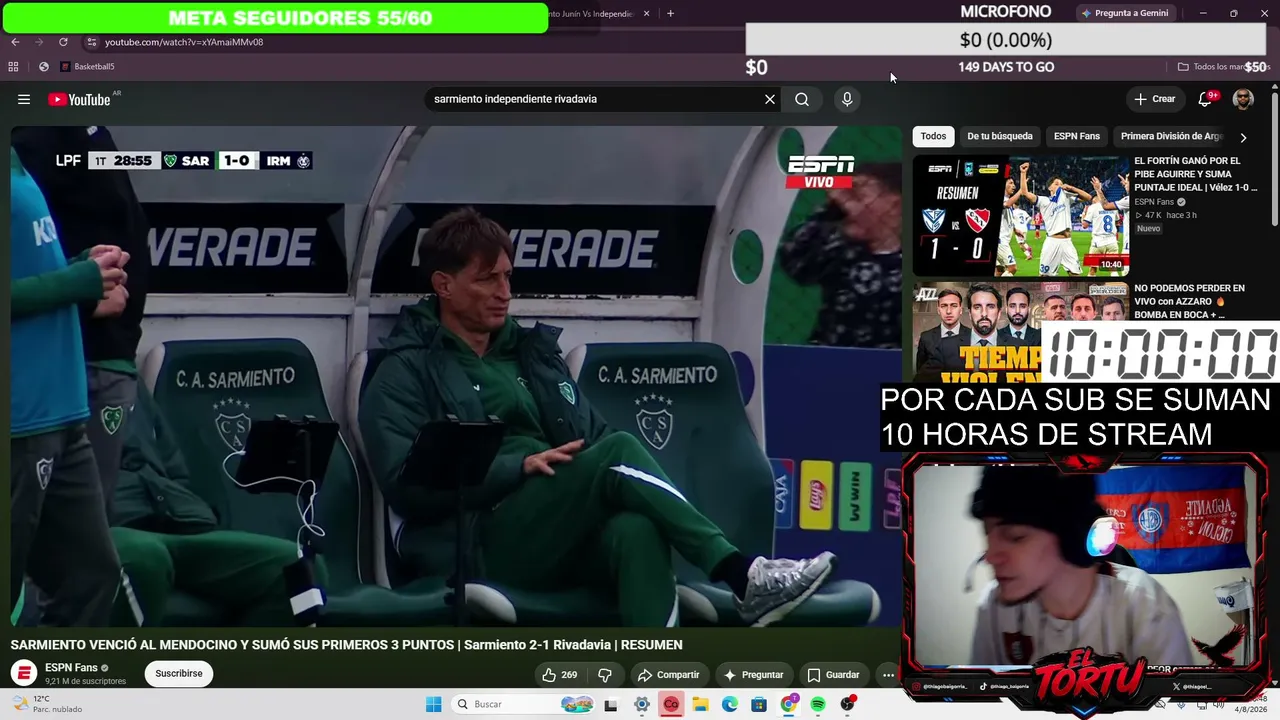Go to the YouTube home logo
The image size is (1280, 720).
tap(79, 99)
